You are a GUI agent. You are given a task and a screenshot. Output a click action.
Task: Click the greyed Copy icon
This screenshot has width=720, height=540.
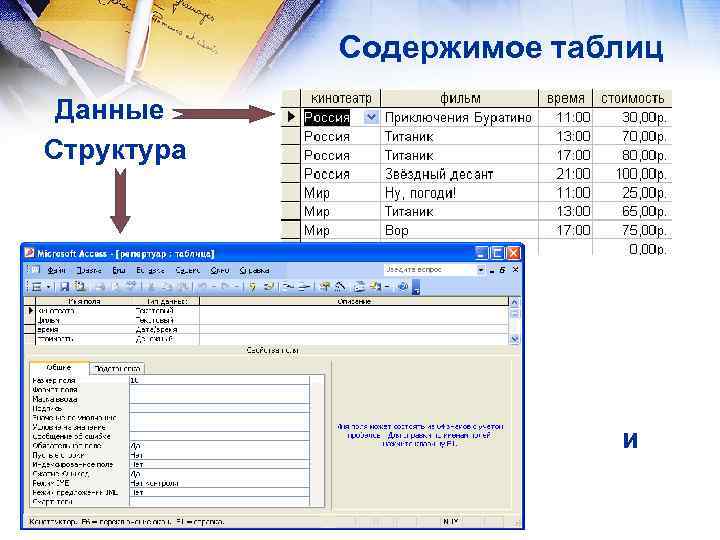[167, 287]
